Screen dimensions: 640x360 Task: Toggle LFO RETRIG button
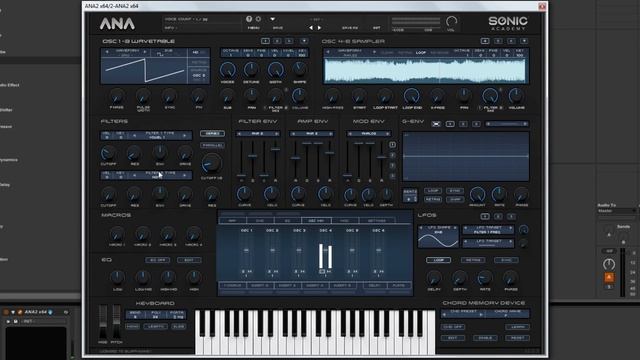click(x=473, y=260)
